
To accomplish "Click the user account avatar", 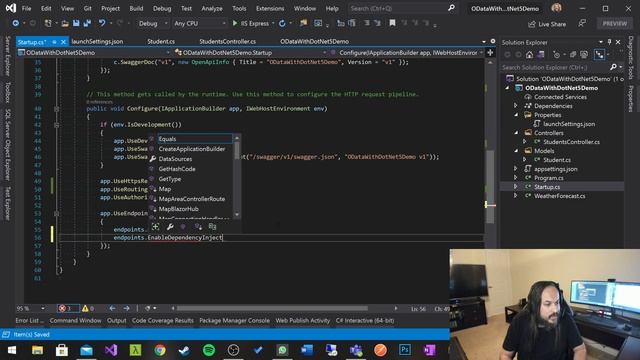I will click(556, 8).
